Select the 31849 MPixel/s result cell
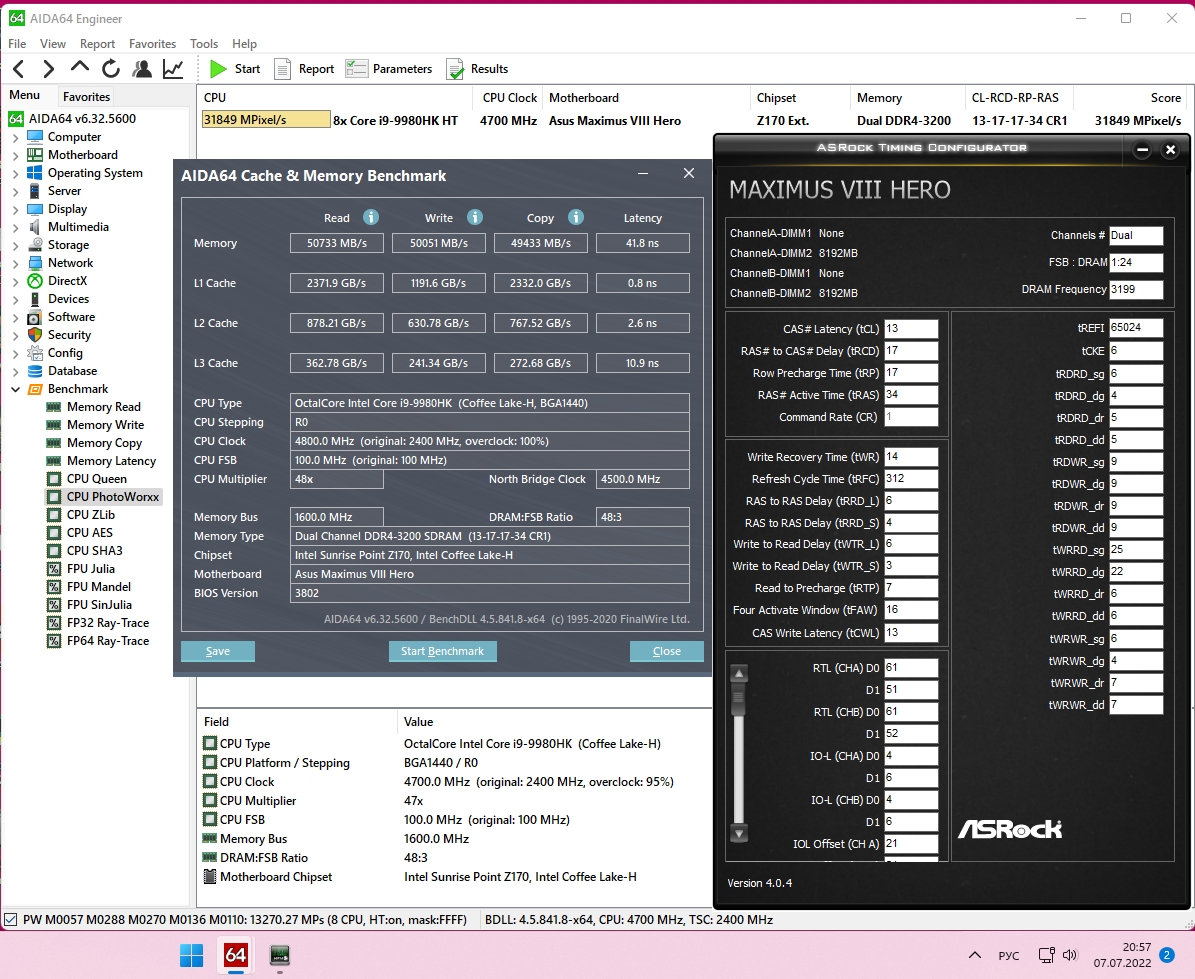 [x=266, y=120]
